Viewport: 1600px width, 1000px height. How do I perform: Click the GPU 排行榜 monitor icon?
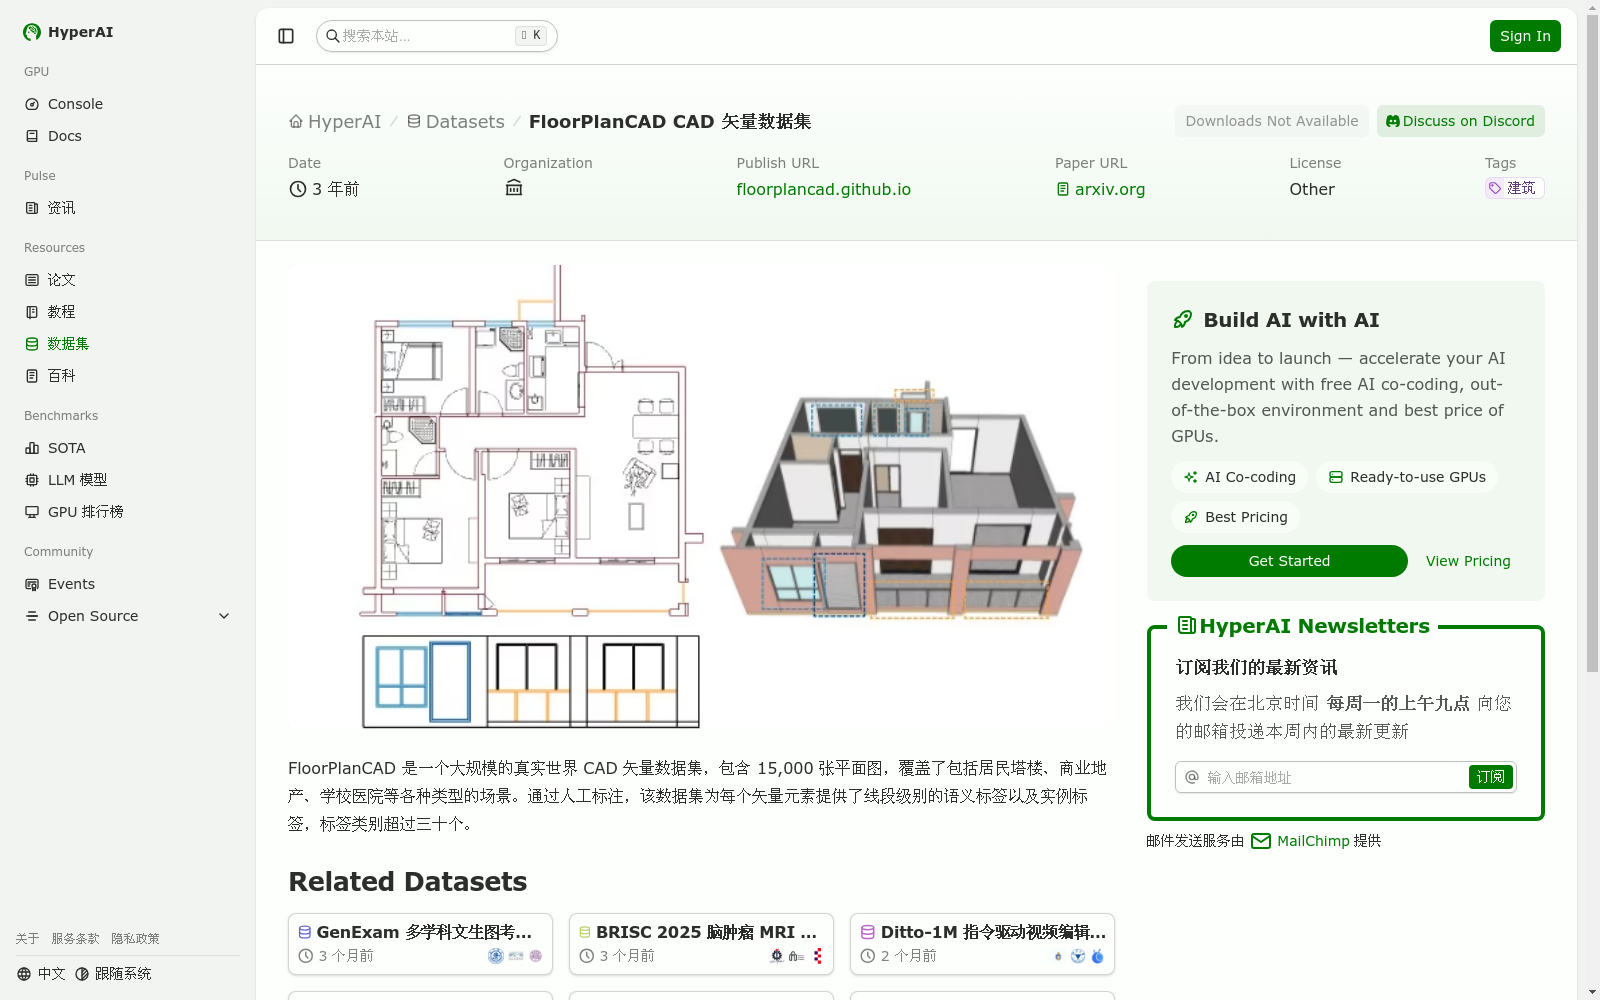pos(32,512)
